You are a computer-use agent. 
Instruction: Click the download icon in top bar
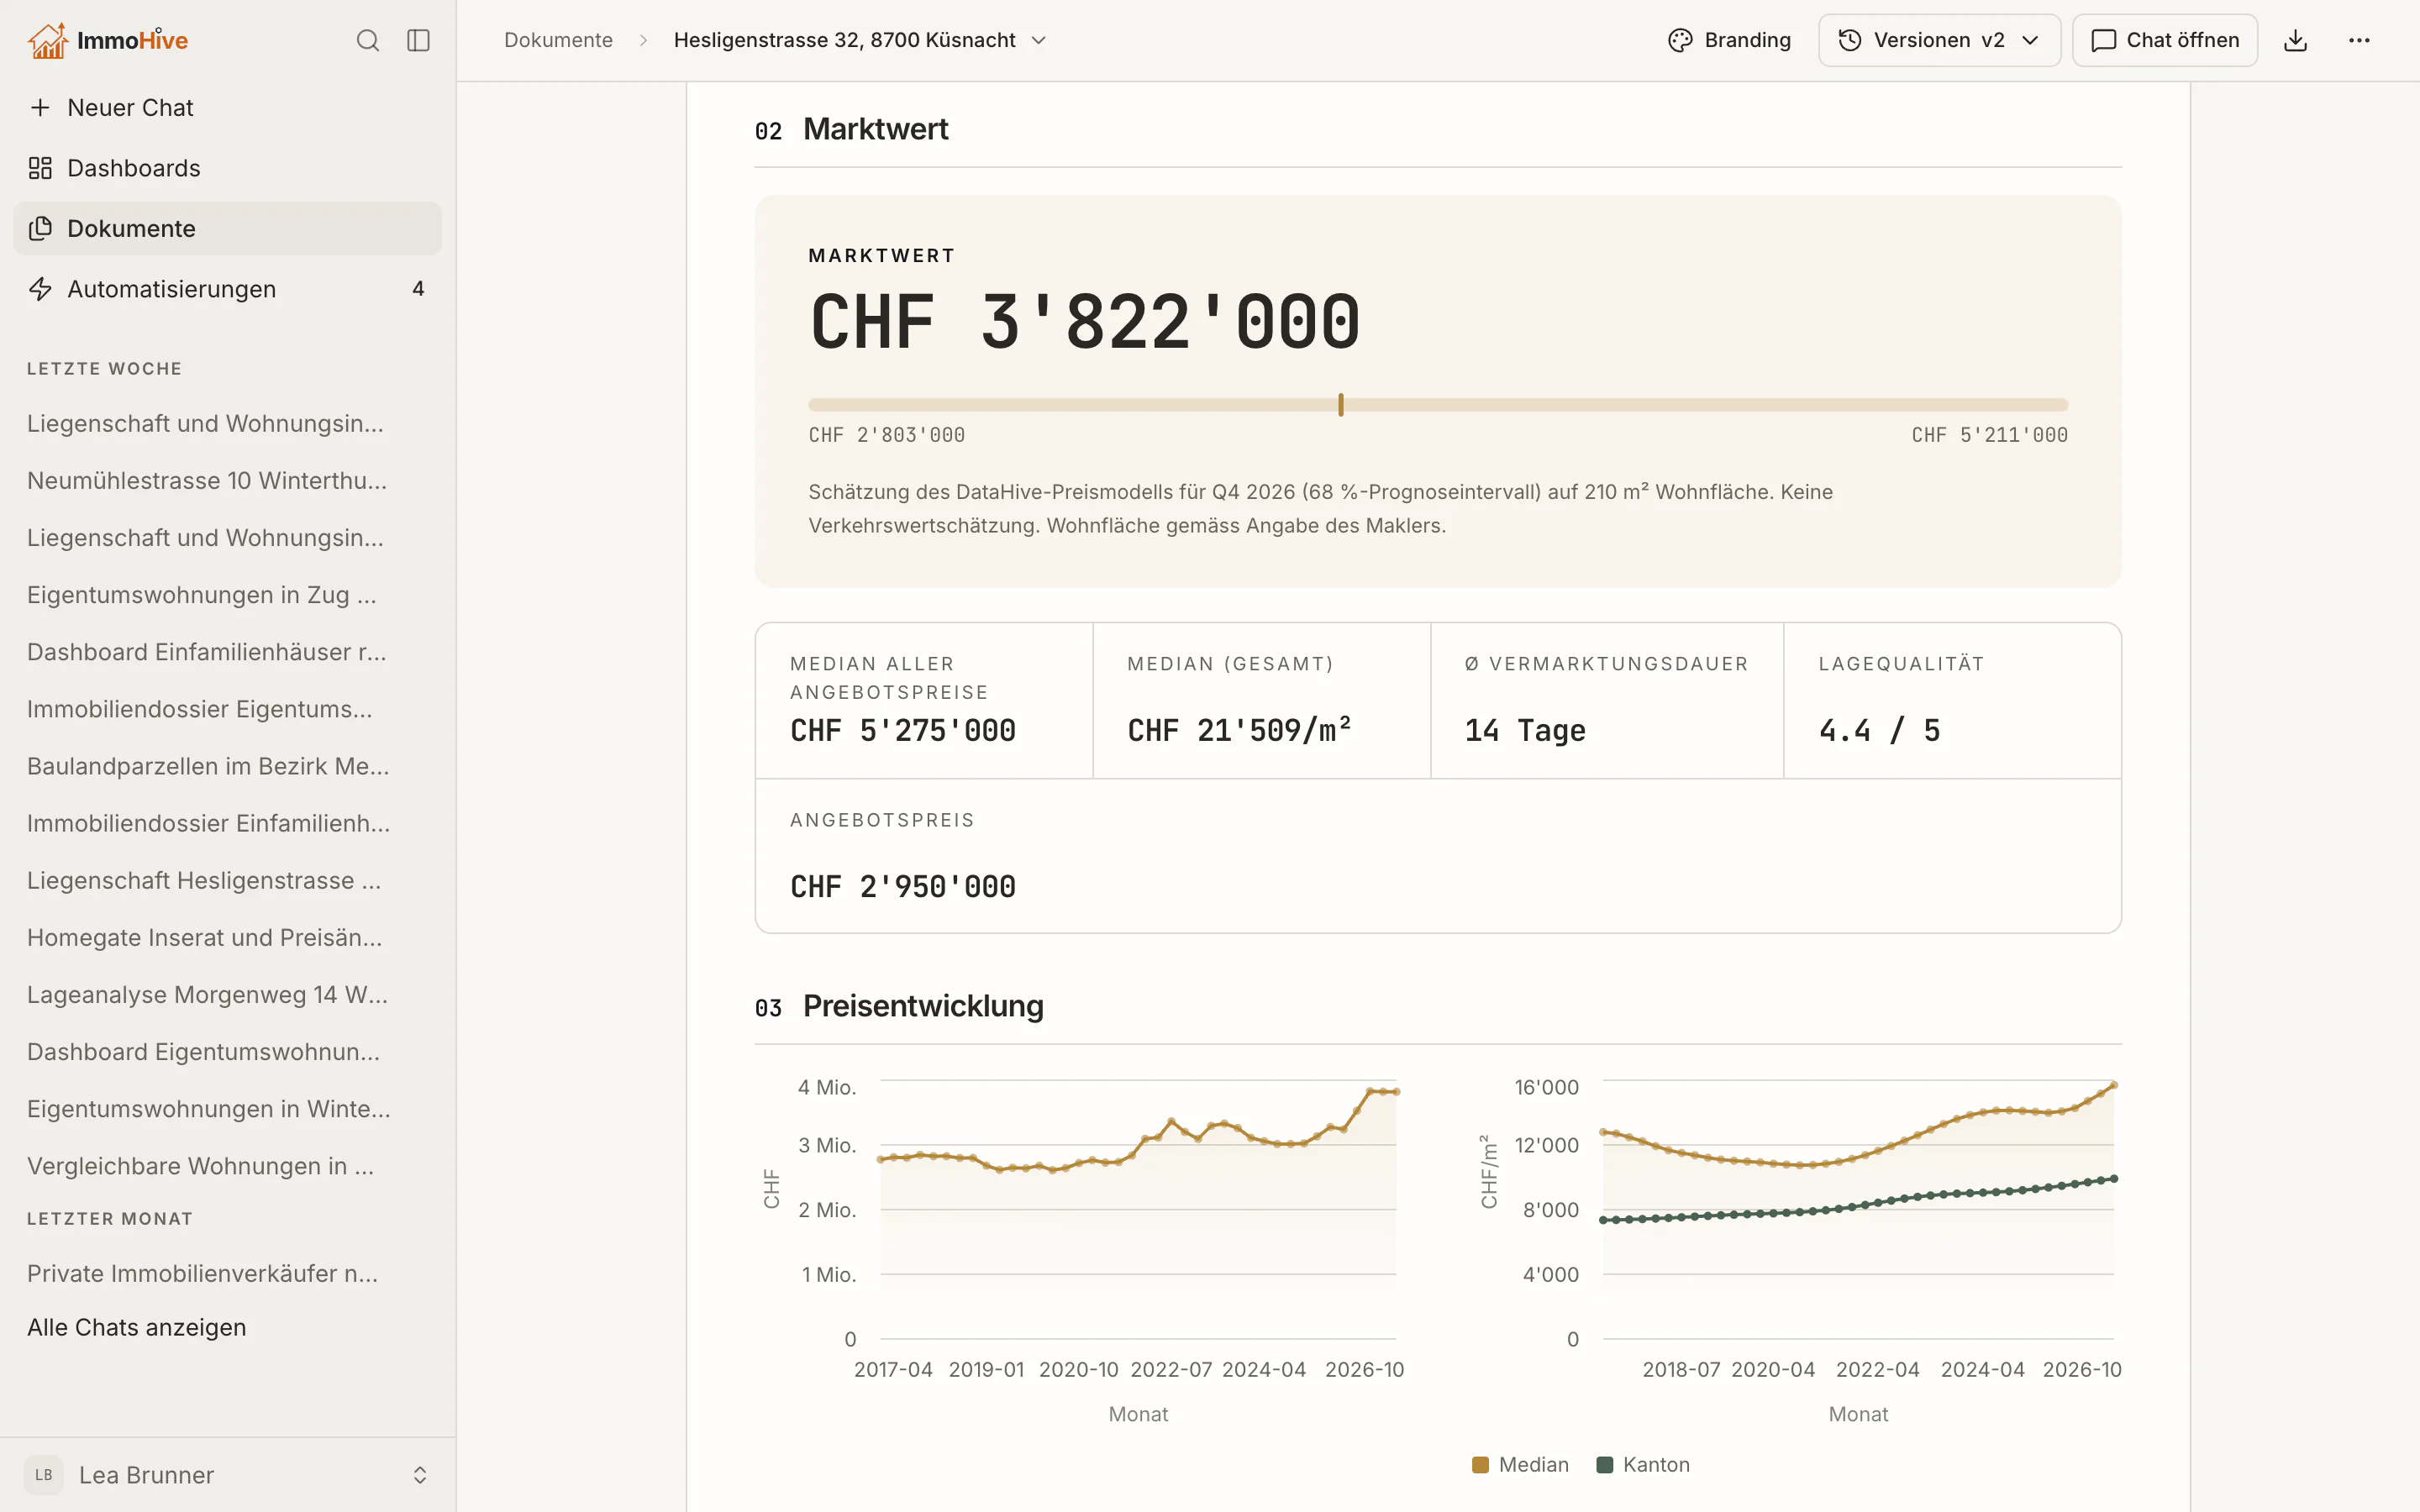click(x=2296, y=40)
